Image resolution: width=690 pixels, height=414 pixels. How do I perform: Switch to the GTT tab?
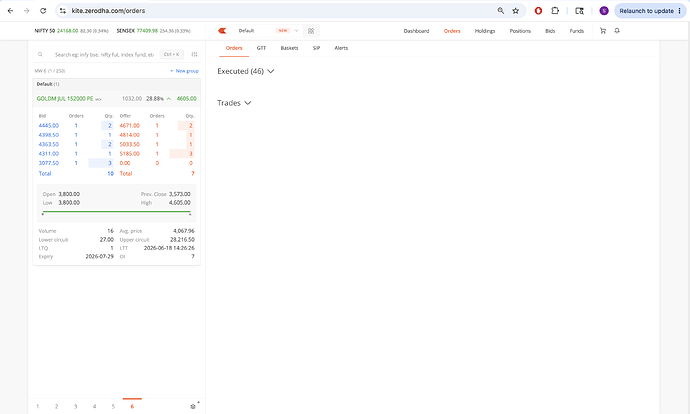pos(261,48)
